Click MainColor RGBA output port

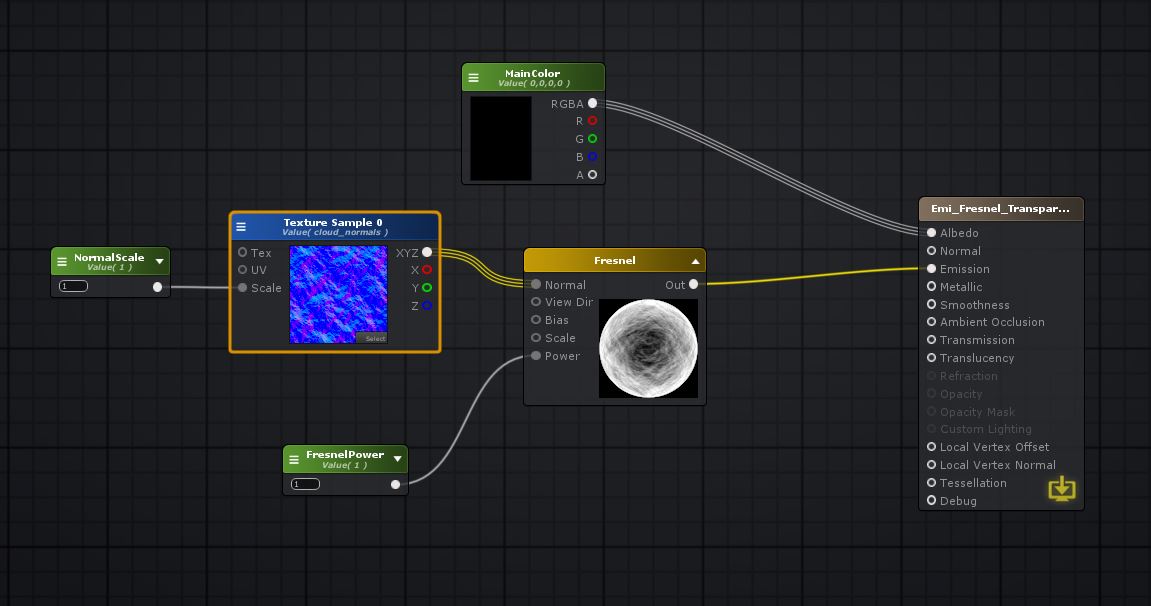tap(592, 103)
